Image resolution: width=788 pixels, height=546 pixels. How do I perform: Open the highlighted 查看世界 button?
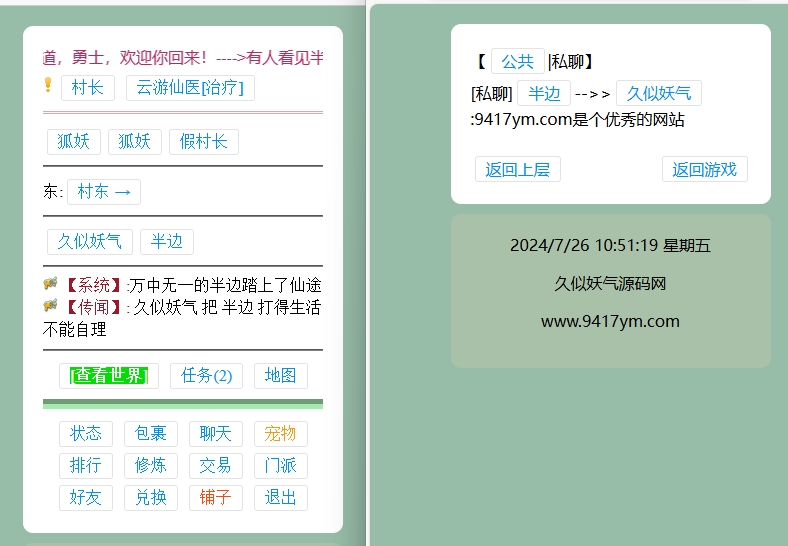[x=109, y=376]
